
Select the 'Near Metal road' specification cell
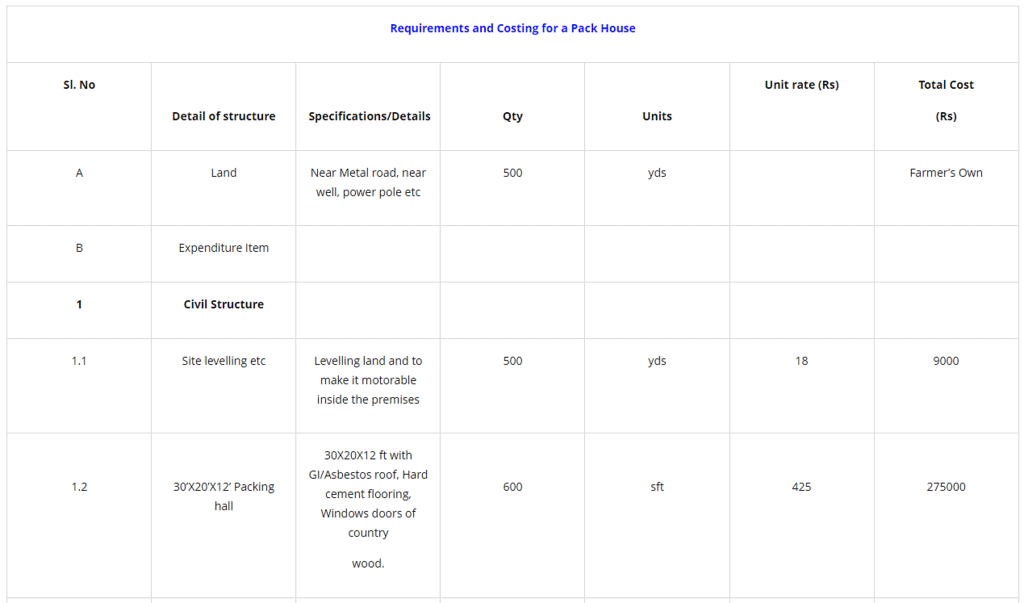368,182
